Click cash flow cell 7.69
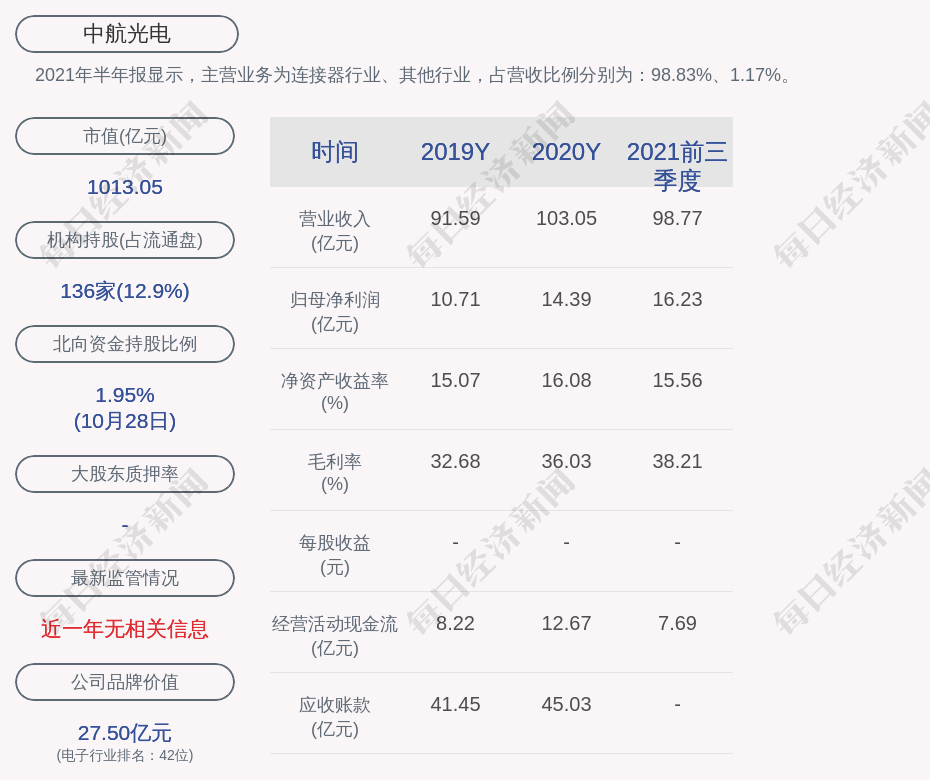The height and width of the screenshot is (780, 930). (x=677, y=623)
